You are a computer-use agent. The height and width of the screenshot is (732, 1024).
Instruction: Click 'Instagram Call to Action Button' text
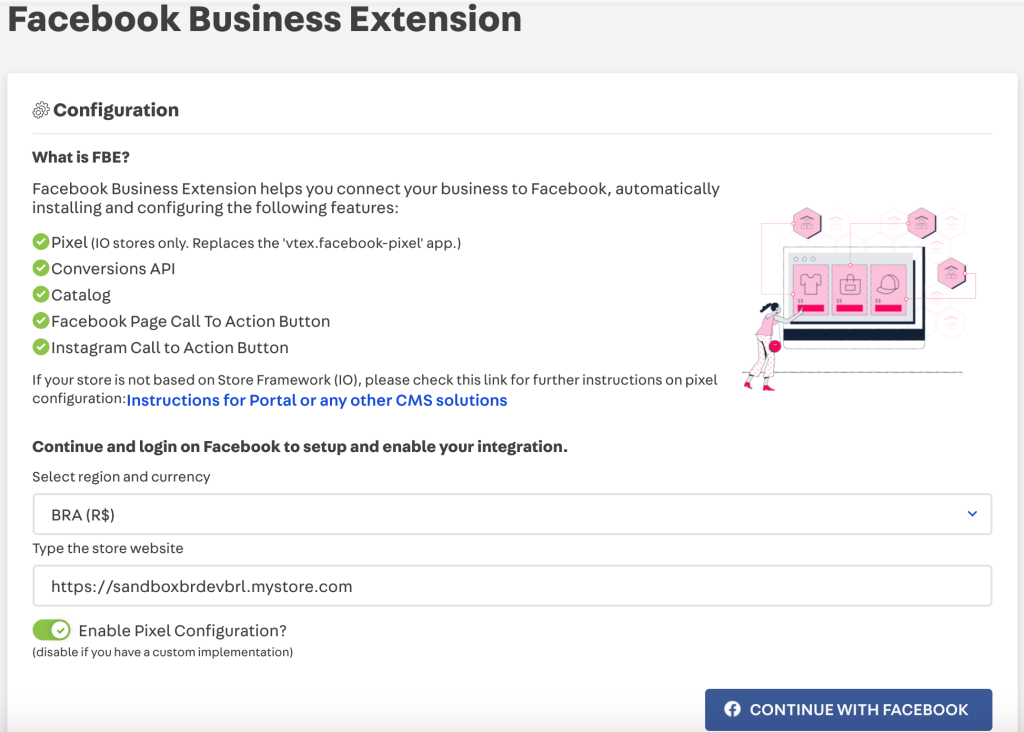pyautogui.click(x=170, y=347)
